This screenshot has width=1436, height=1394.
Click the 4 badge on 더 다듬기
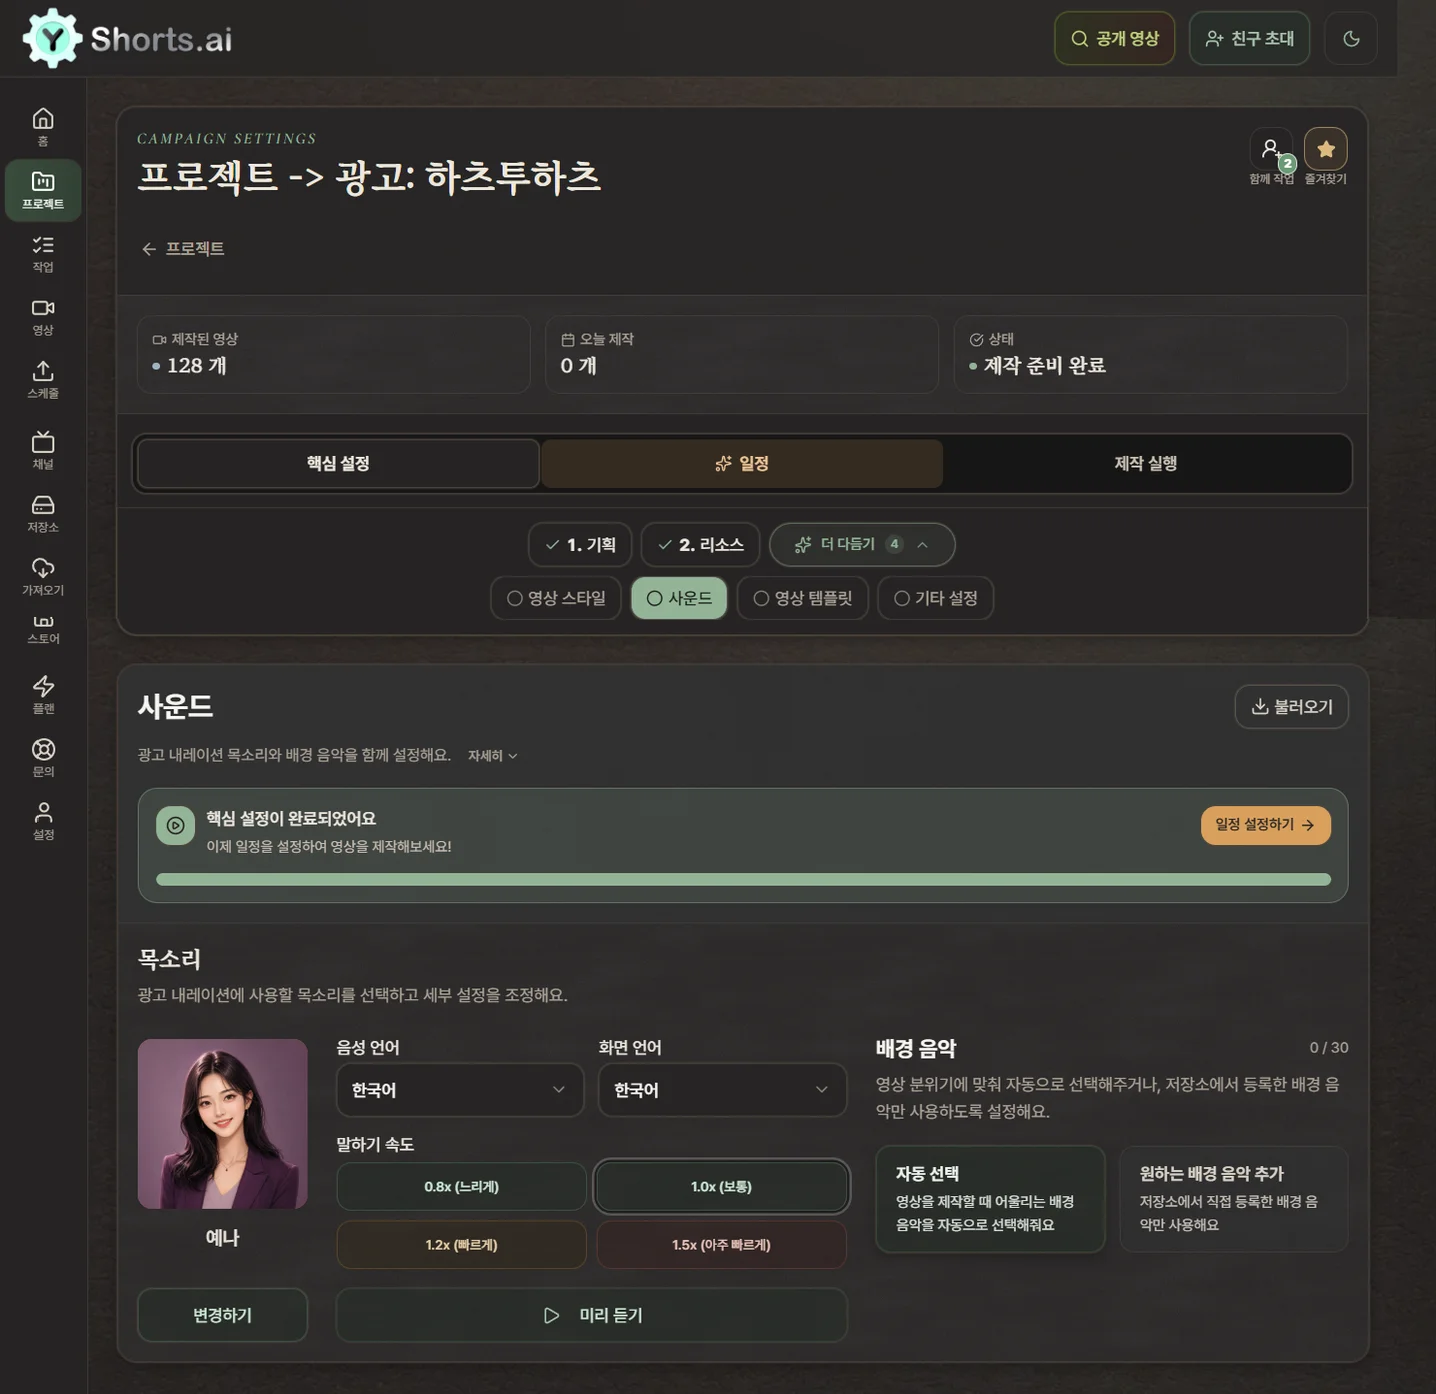(894, 544)
